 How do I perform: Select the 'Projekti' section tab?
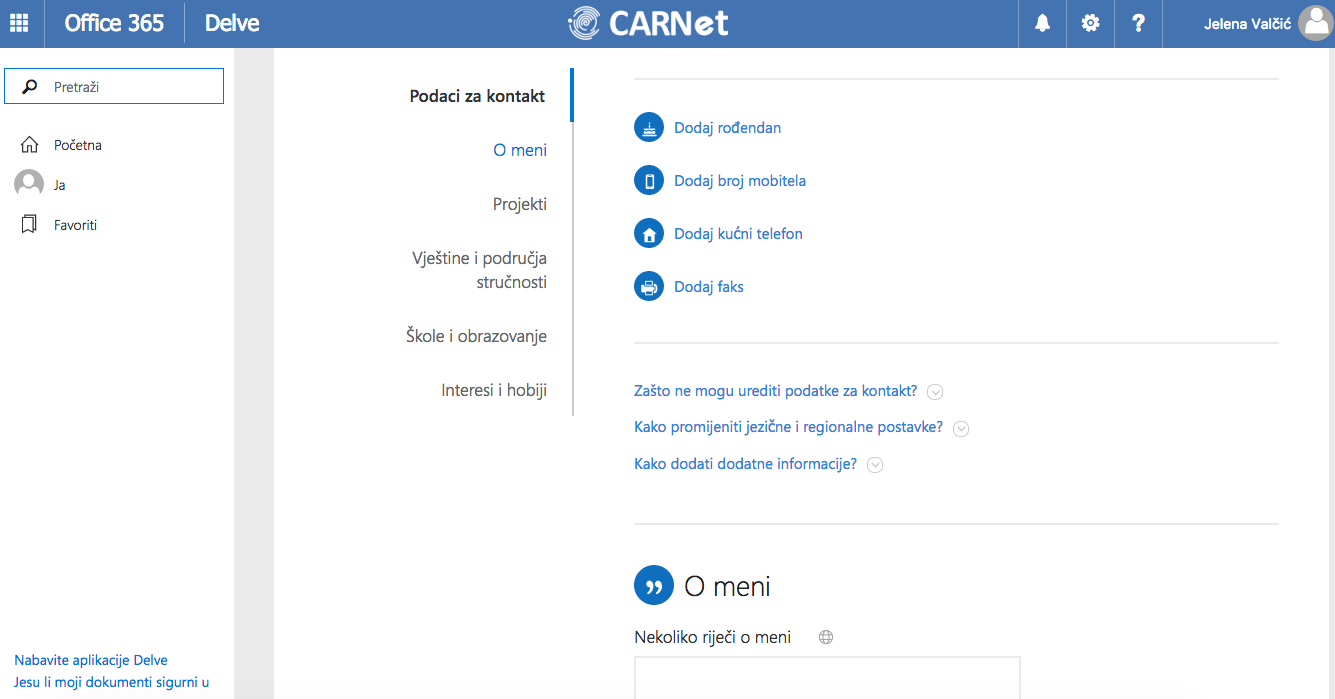520,204
